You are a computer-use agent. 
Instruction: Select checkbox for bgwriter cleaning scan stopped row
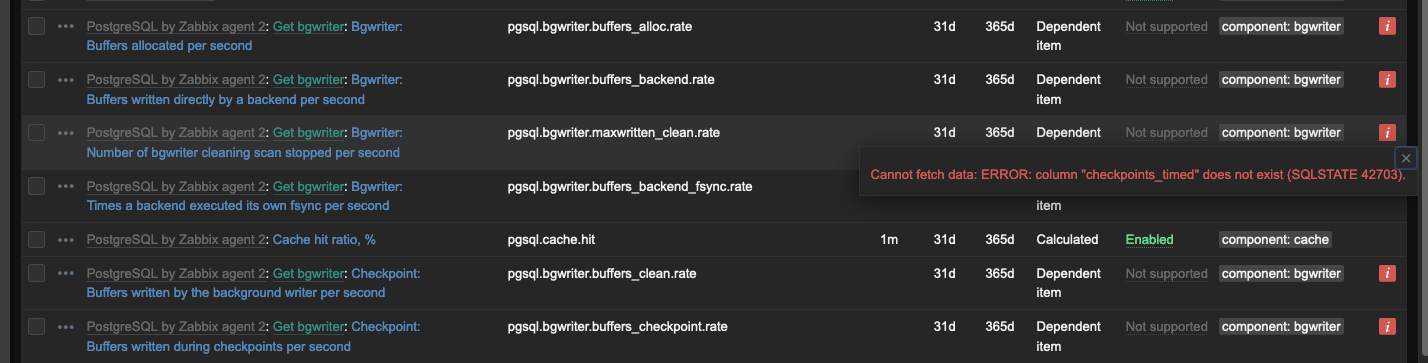36,133
